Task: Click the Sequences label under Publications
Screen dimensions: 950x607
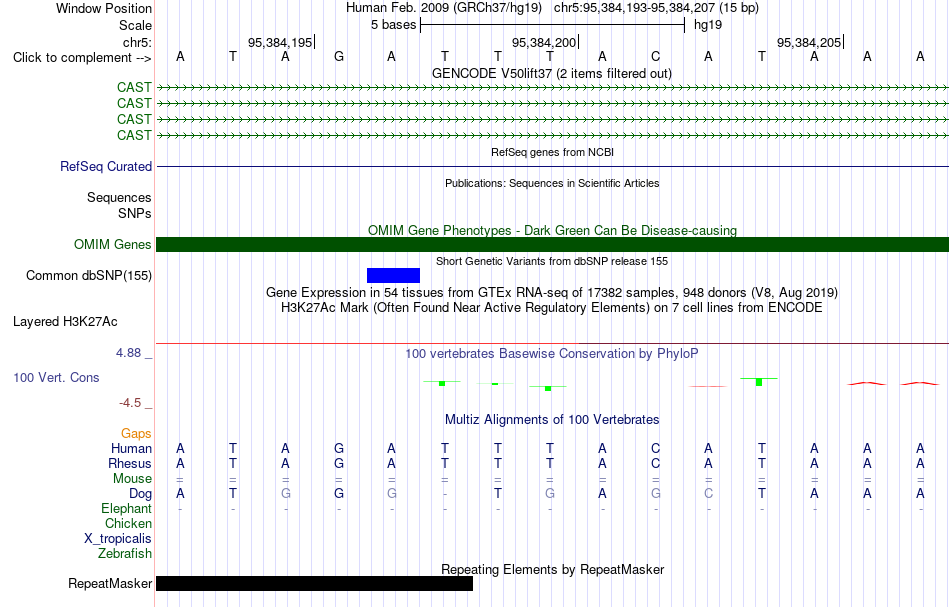Action: (119, 197)
